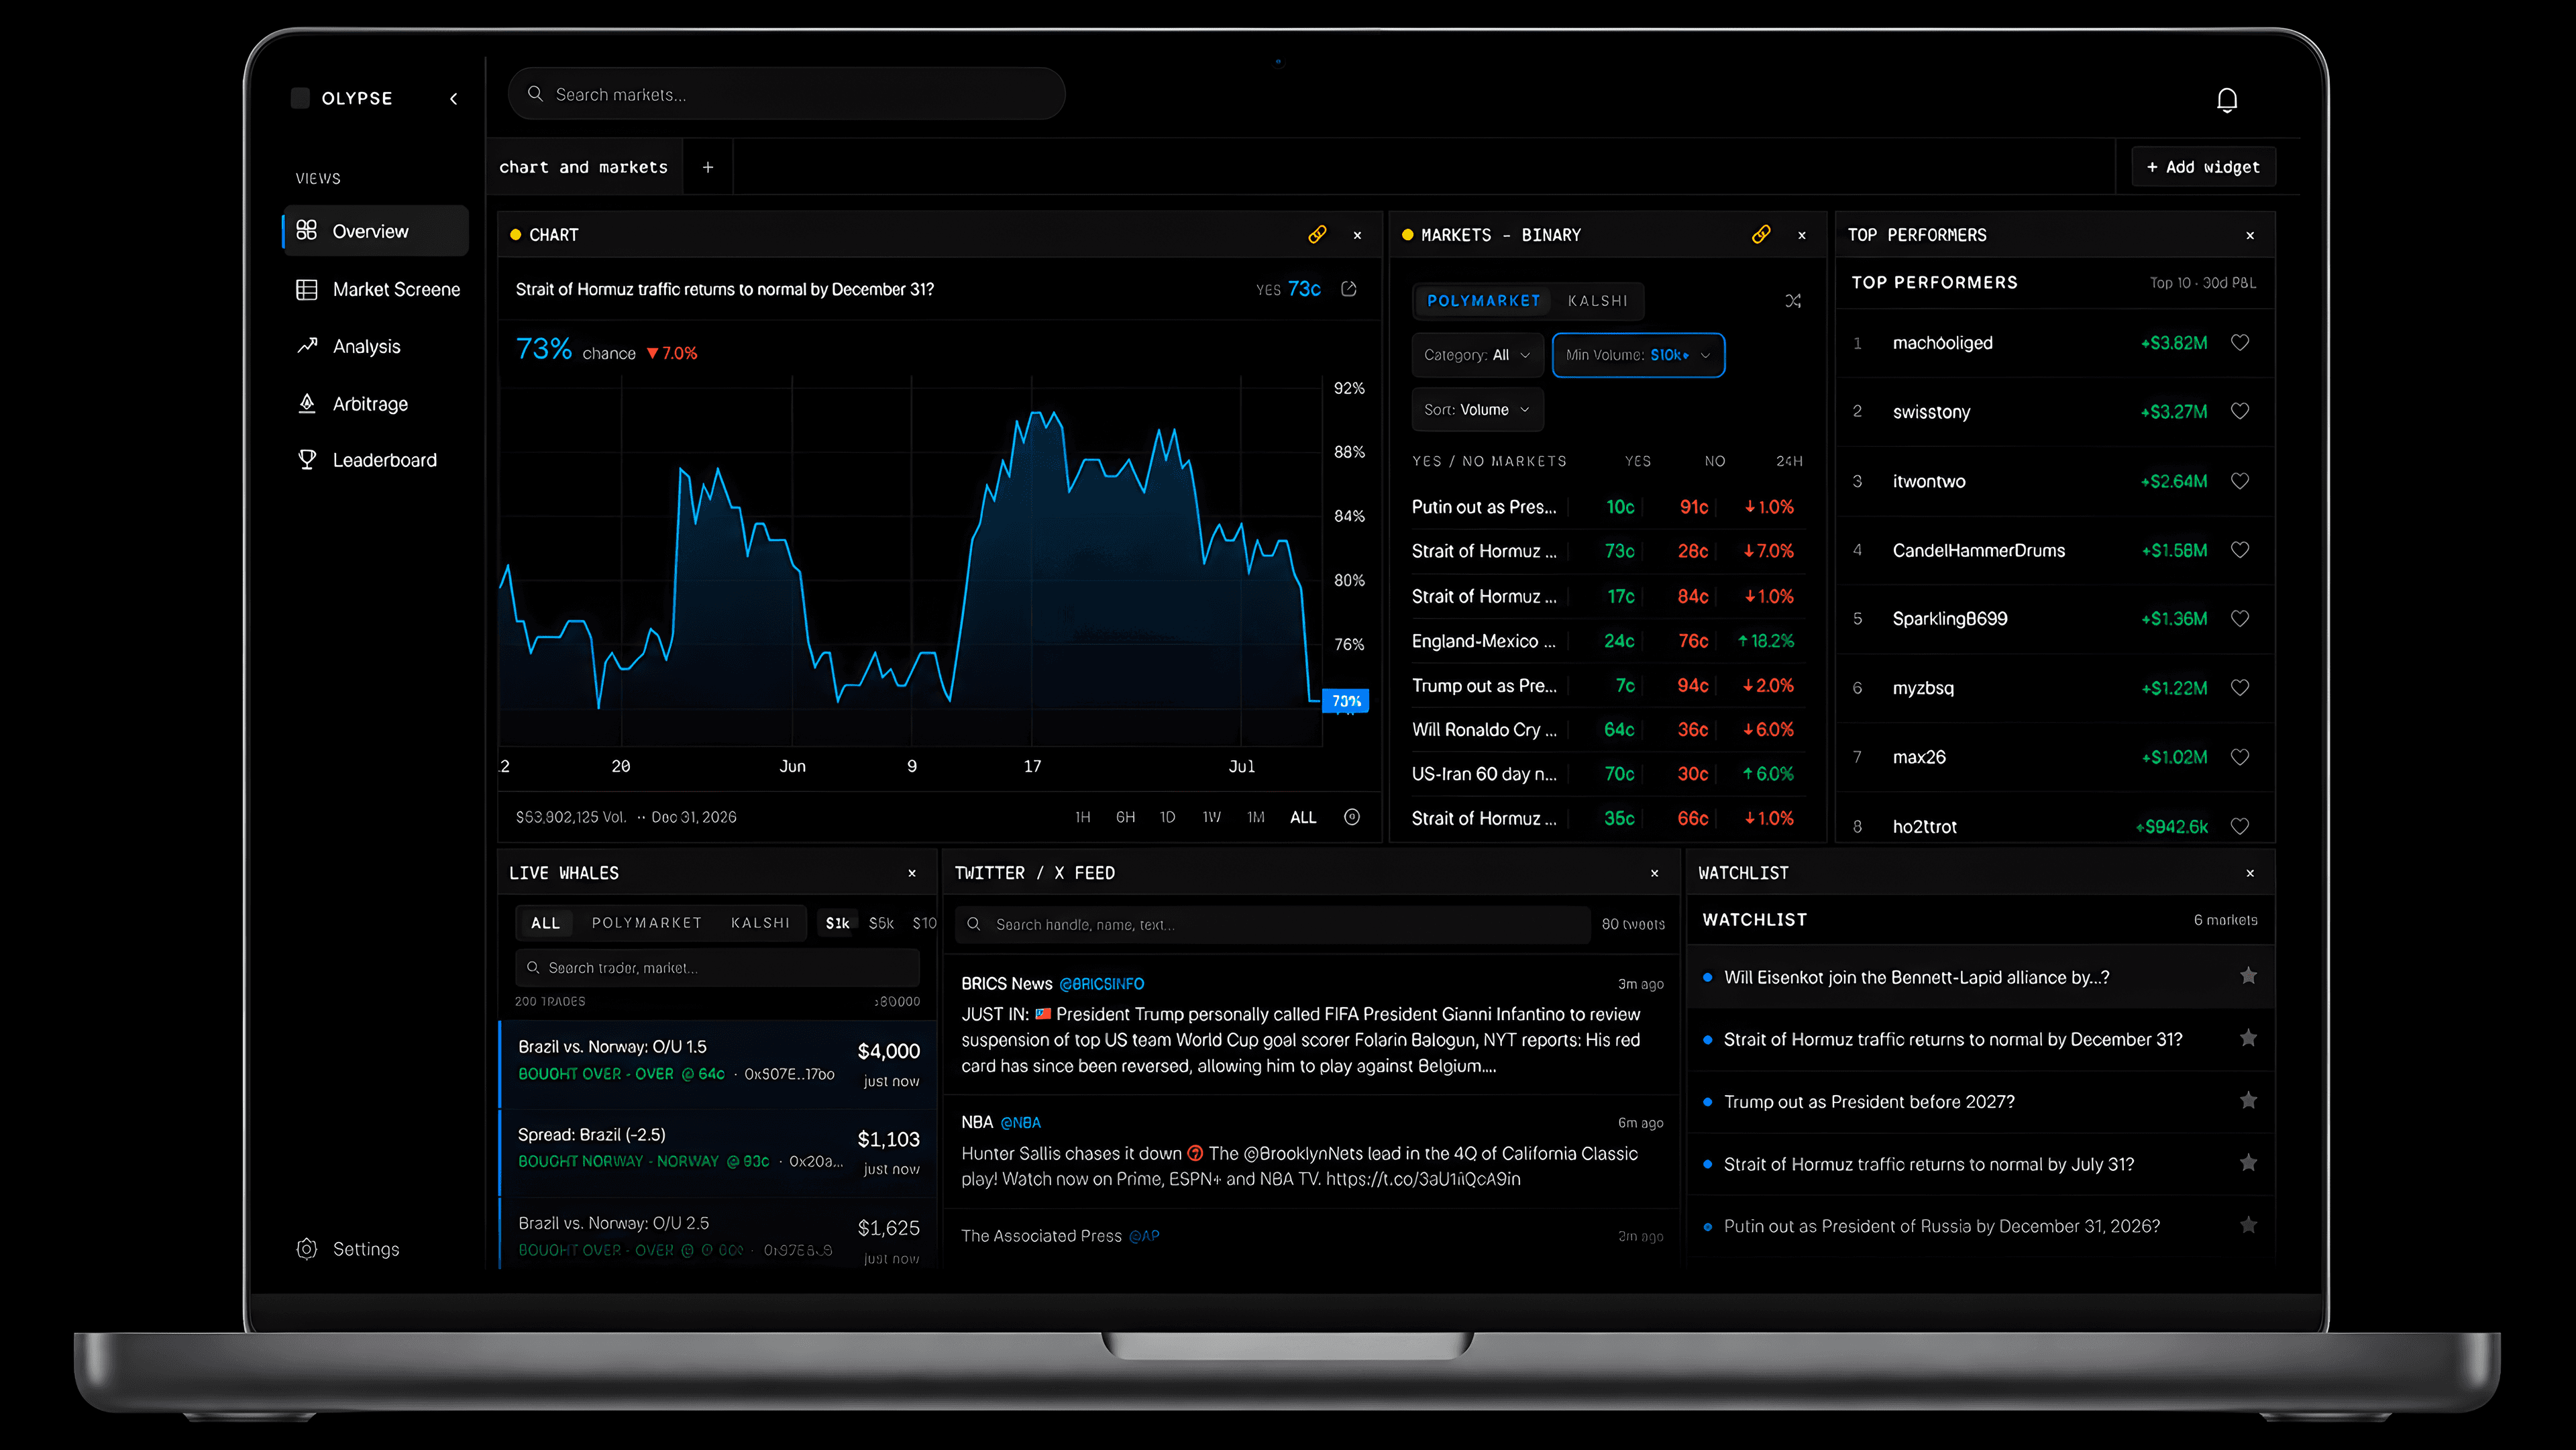
Task: Add a new tab with the plus icon
Action: pyautogui.click(x=708, y=167)
